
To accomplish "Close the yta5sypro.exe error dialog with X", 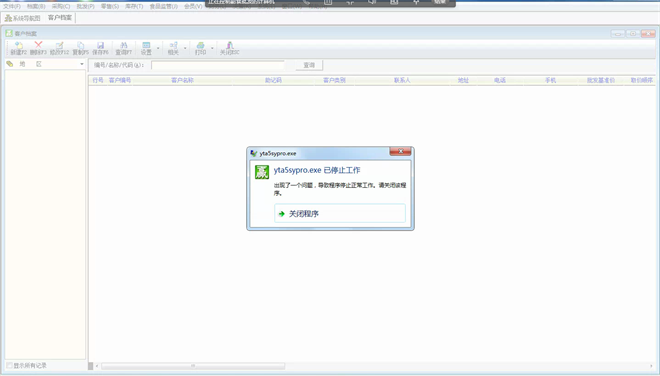I will pos(400,151).
